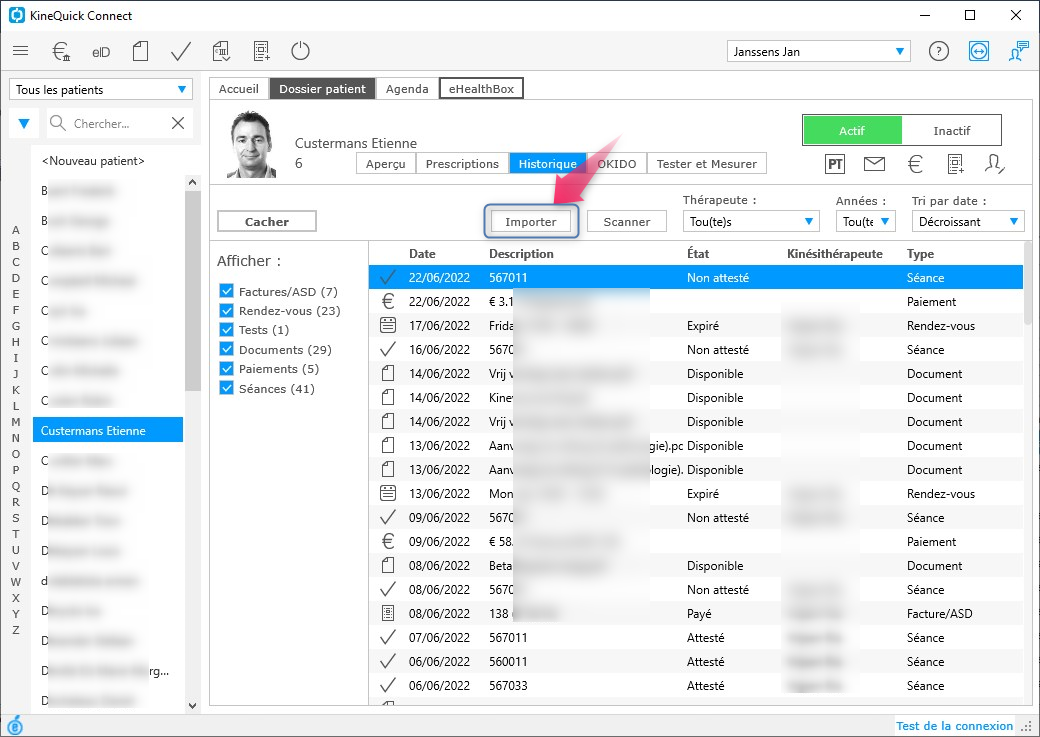Click the add invoice toolbar icon
1040x737 pixels.
(x=261, y=51)
